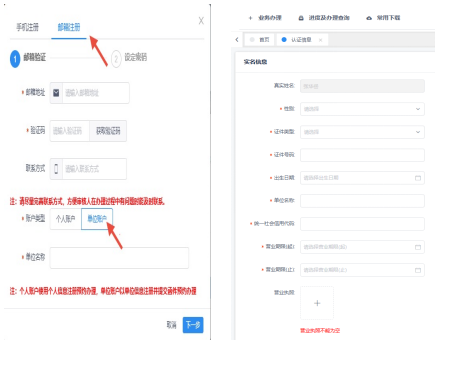The image size is (453, 373).
Task: Click the red 营业执照不能为空 error text
Action: tap(320, 331)
